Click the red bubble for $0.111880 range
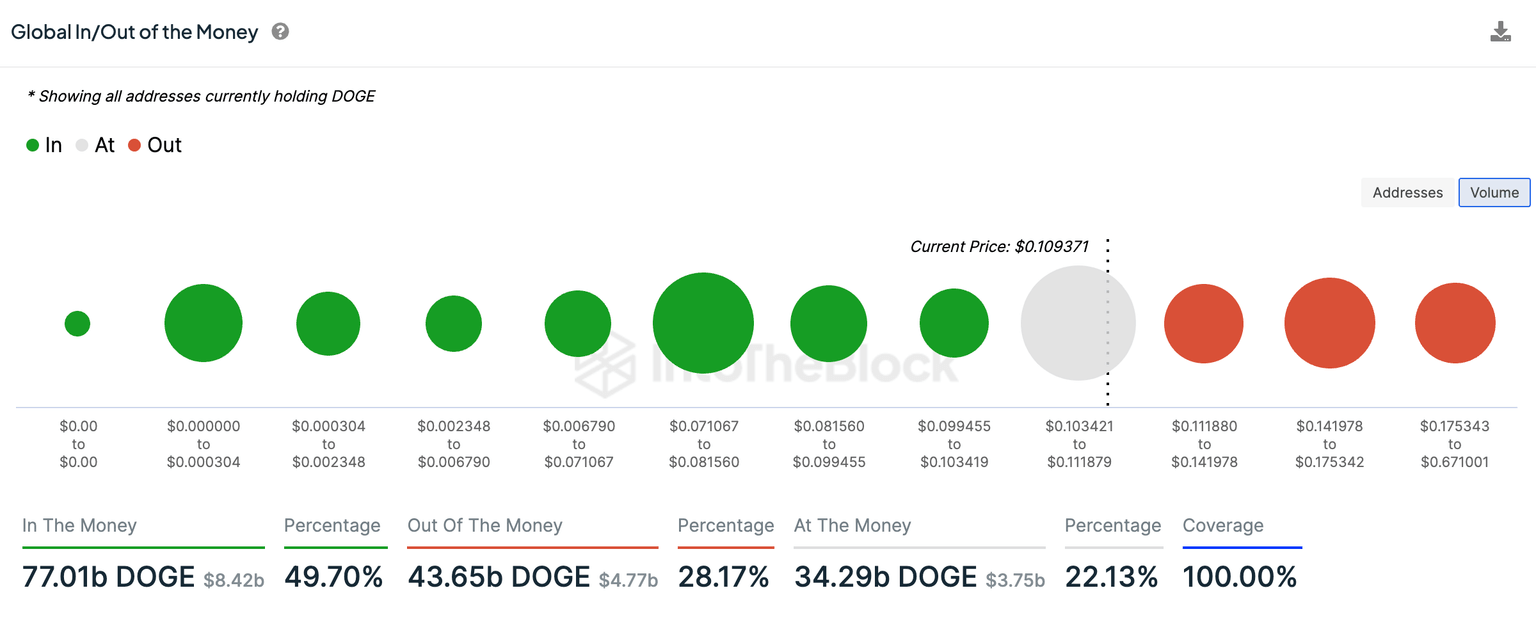The image size is (1536, 632). (1203, 323)
